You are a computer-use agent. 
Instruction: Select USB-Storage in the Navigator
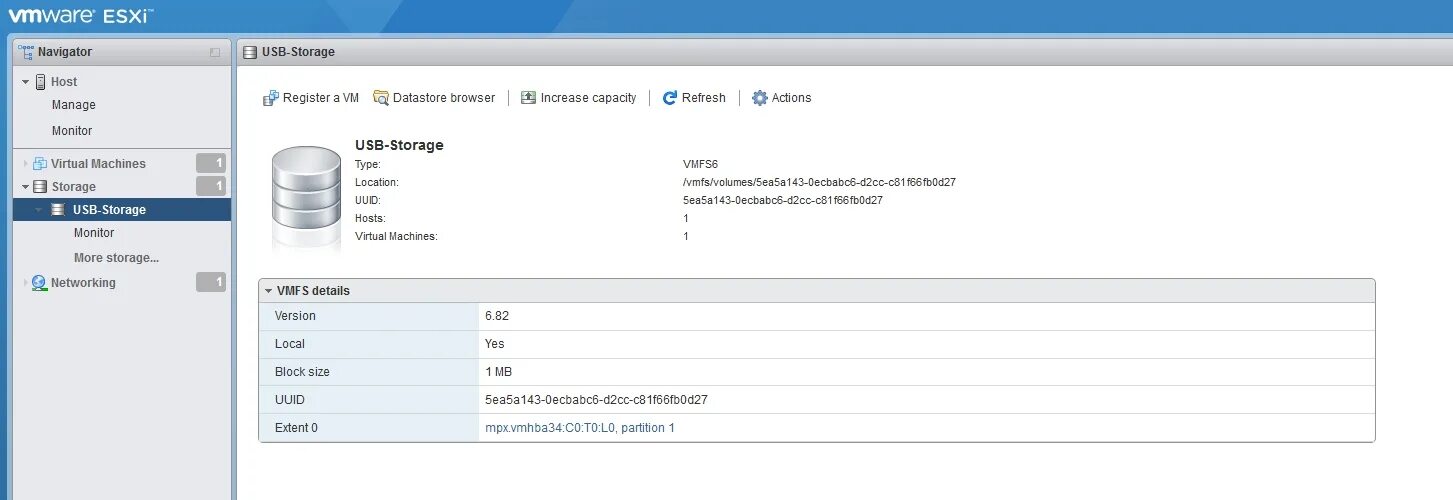(x=122, y=210)
